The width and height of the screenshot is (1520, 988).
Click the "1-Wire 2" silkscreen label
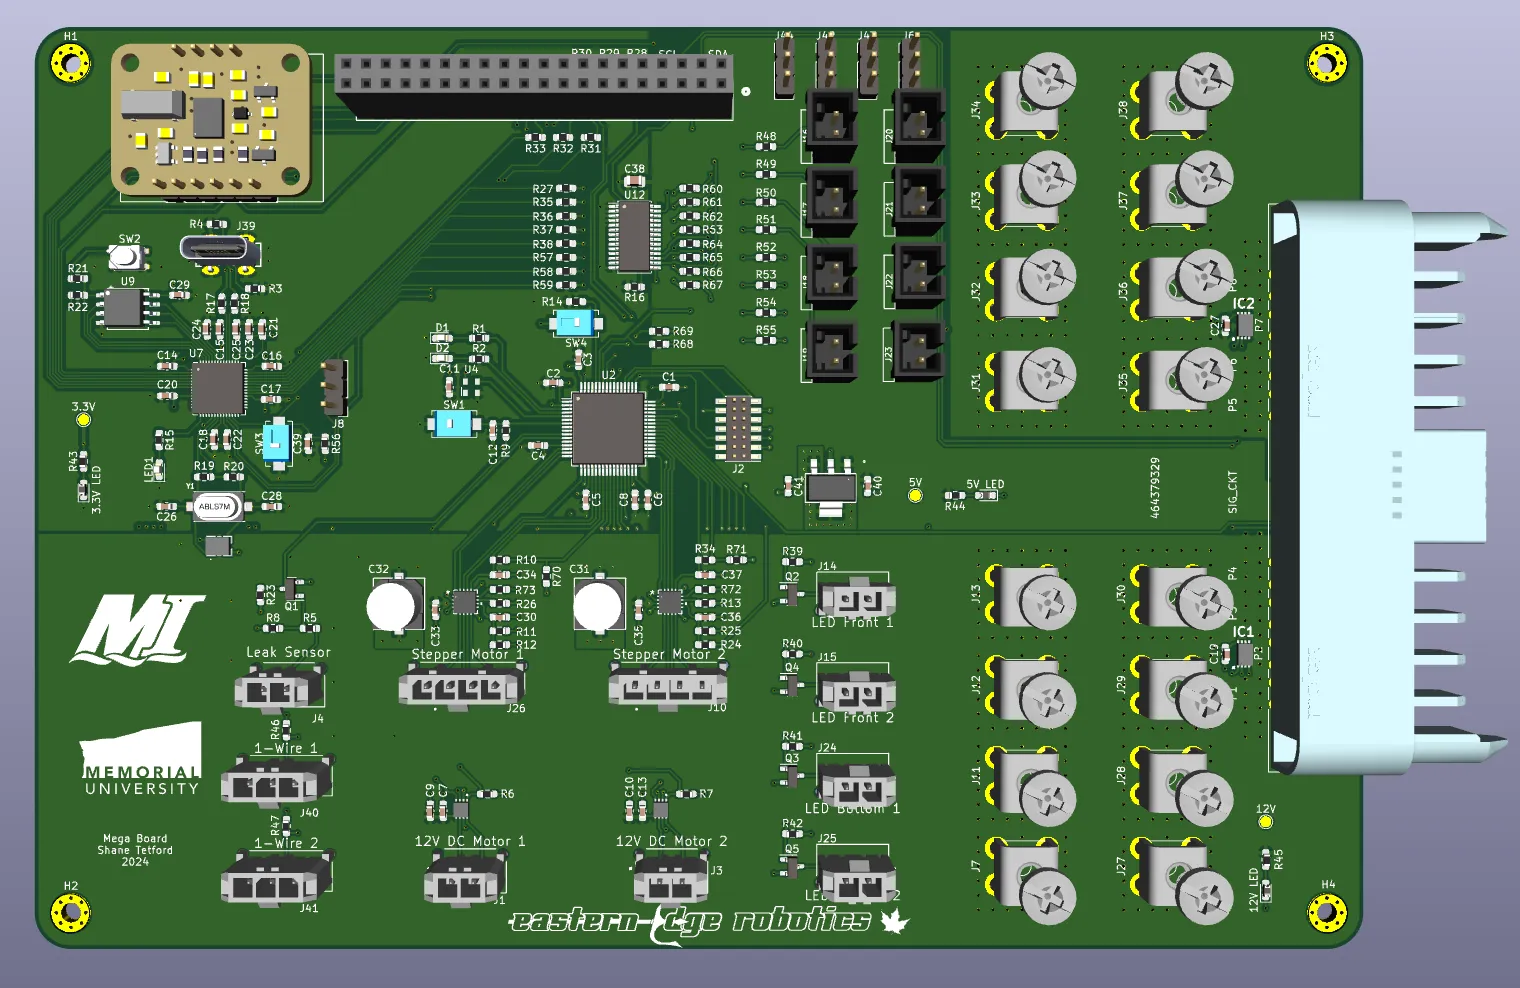pyautogui.click(x=286, y=843)
